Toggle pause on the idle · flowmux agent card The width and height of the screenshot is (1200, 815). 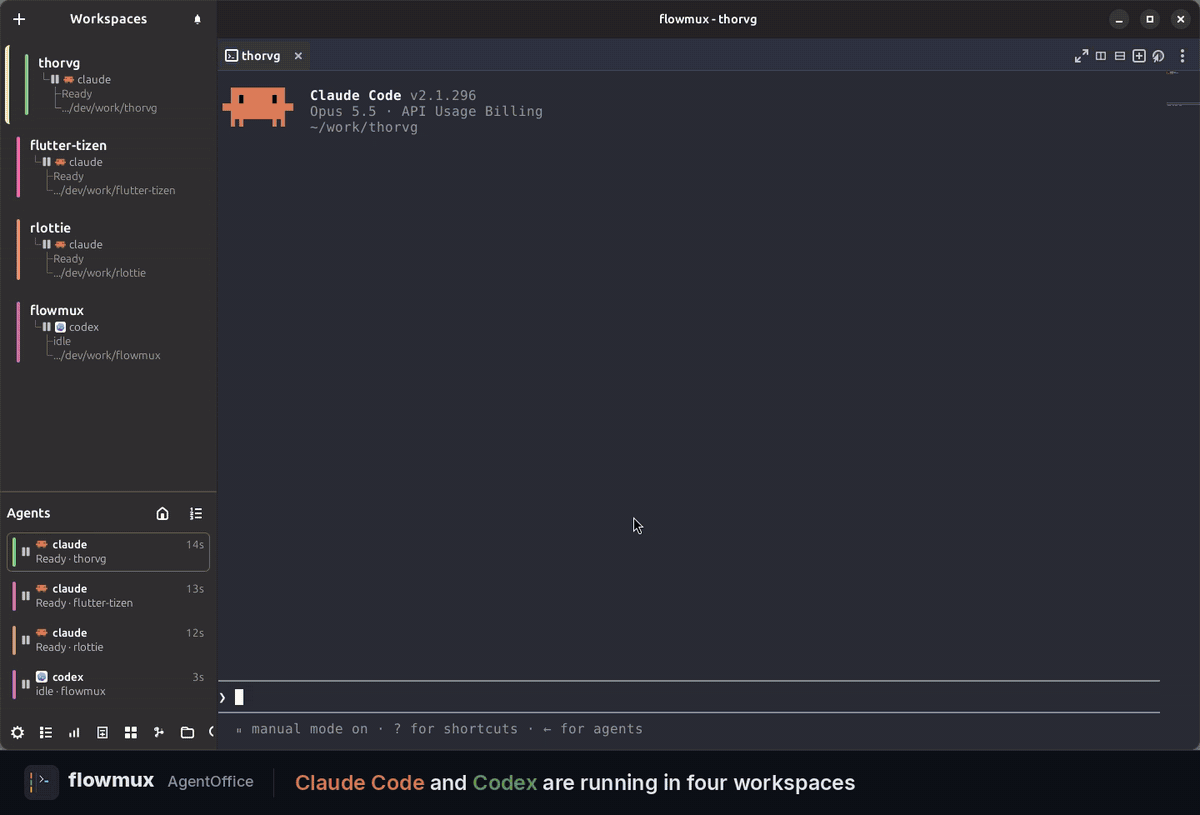click(x=26, y=684)
